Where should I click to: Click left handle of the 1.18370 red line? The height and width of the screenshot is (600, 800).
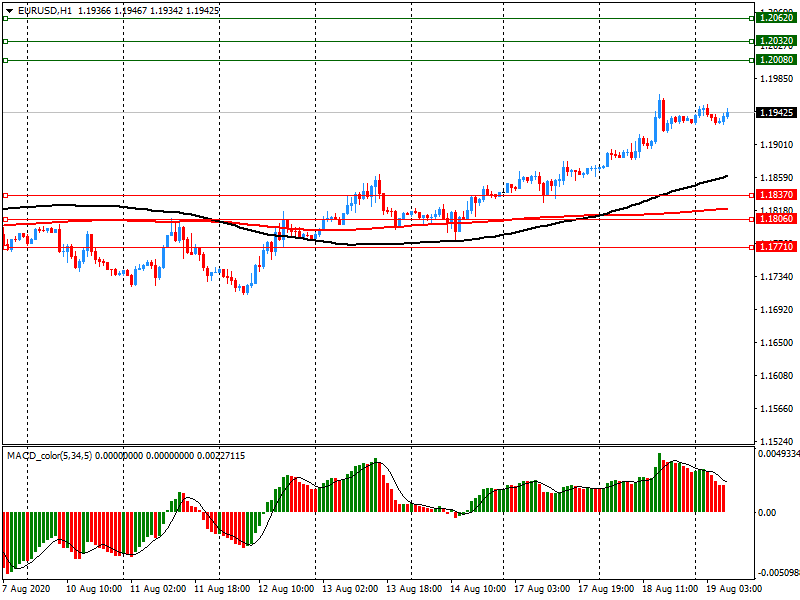[5, 194]
